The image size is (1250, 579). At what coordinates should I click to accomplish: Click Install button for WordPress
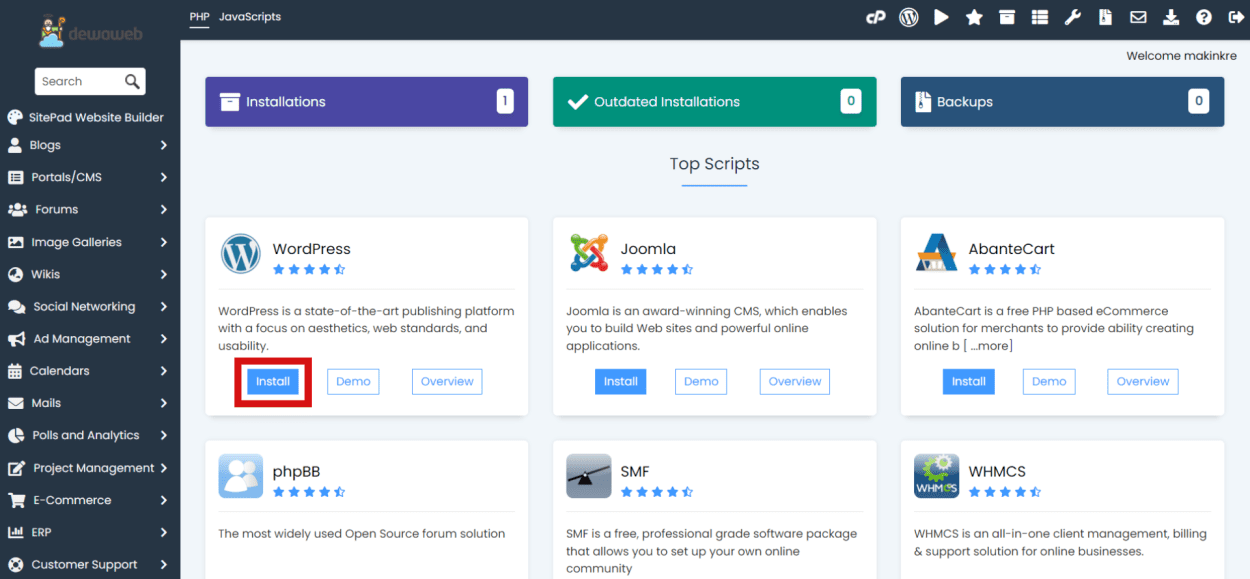(273, 381)
